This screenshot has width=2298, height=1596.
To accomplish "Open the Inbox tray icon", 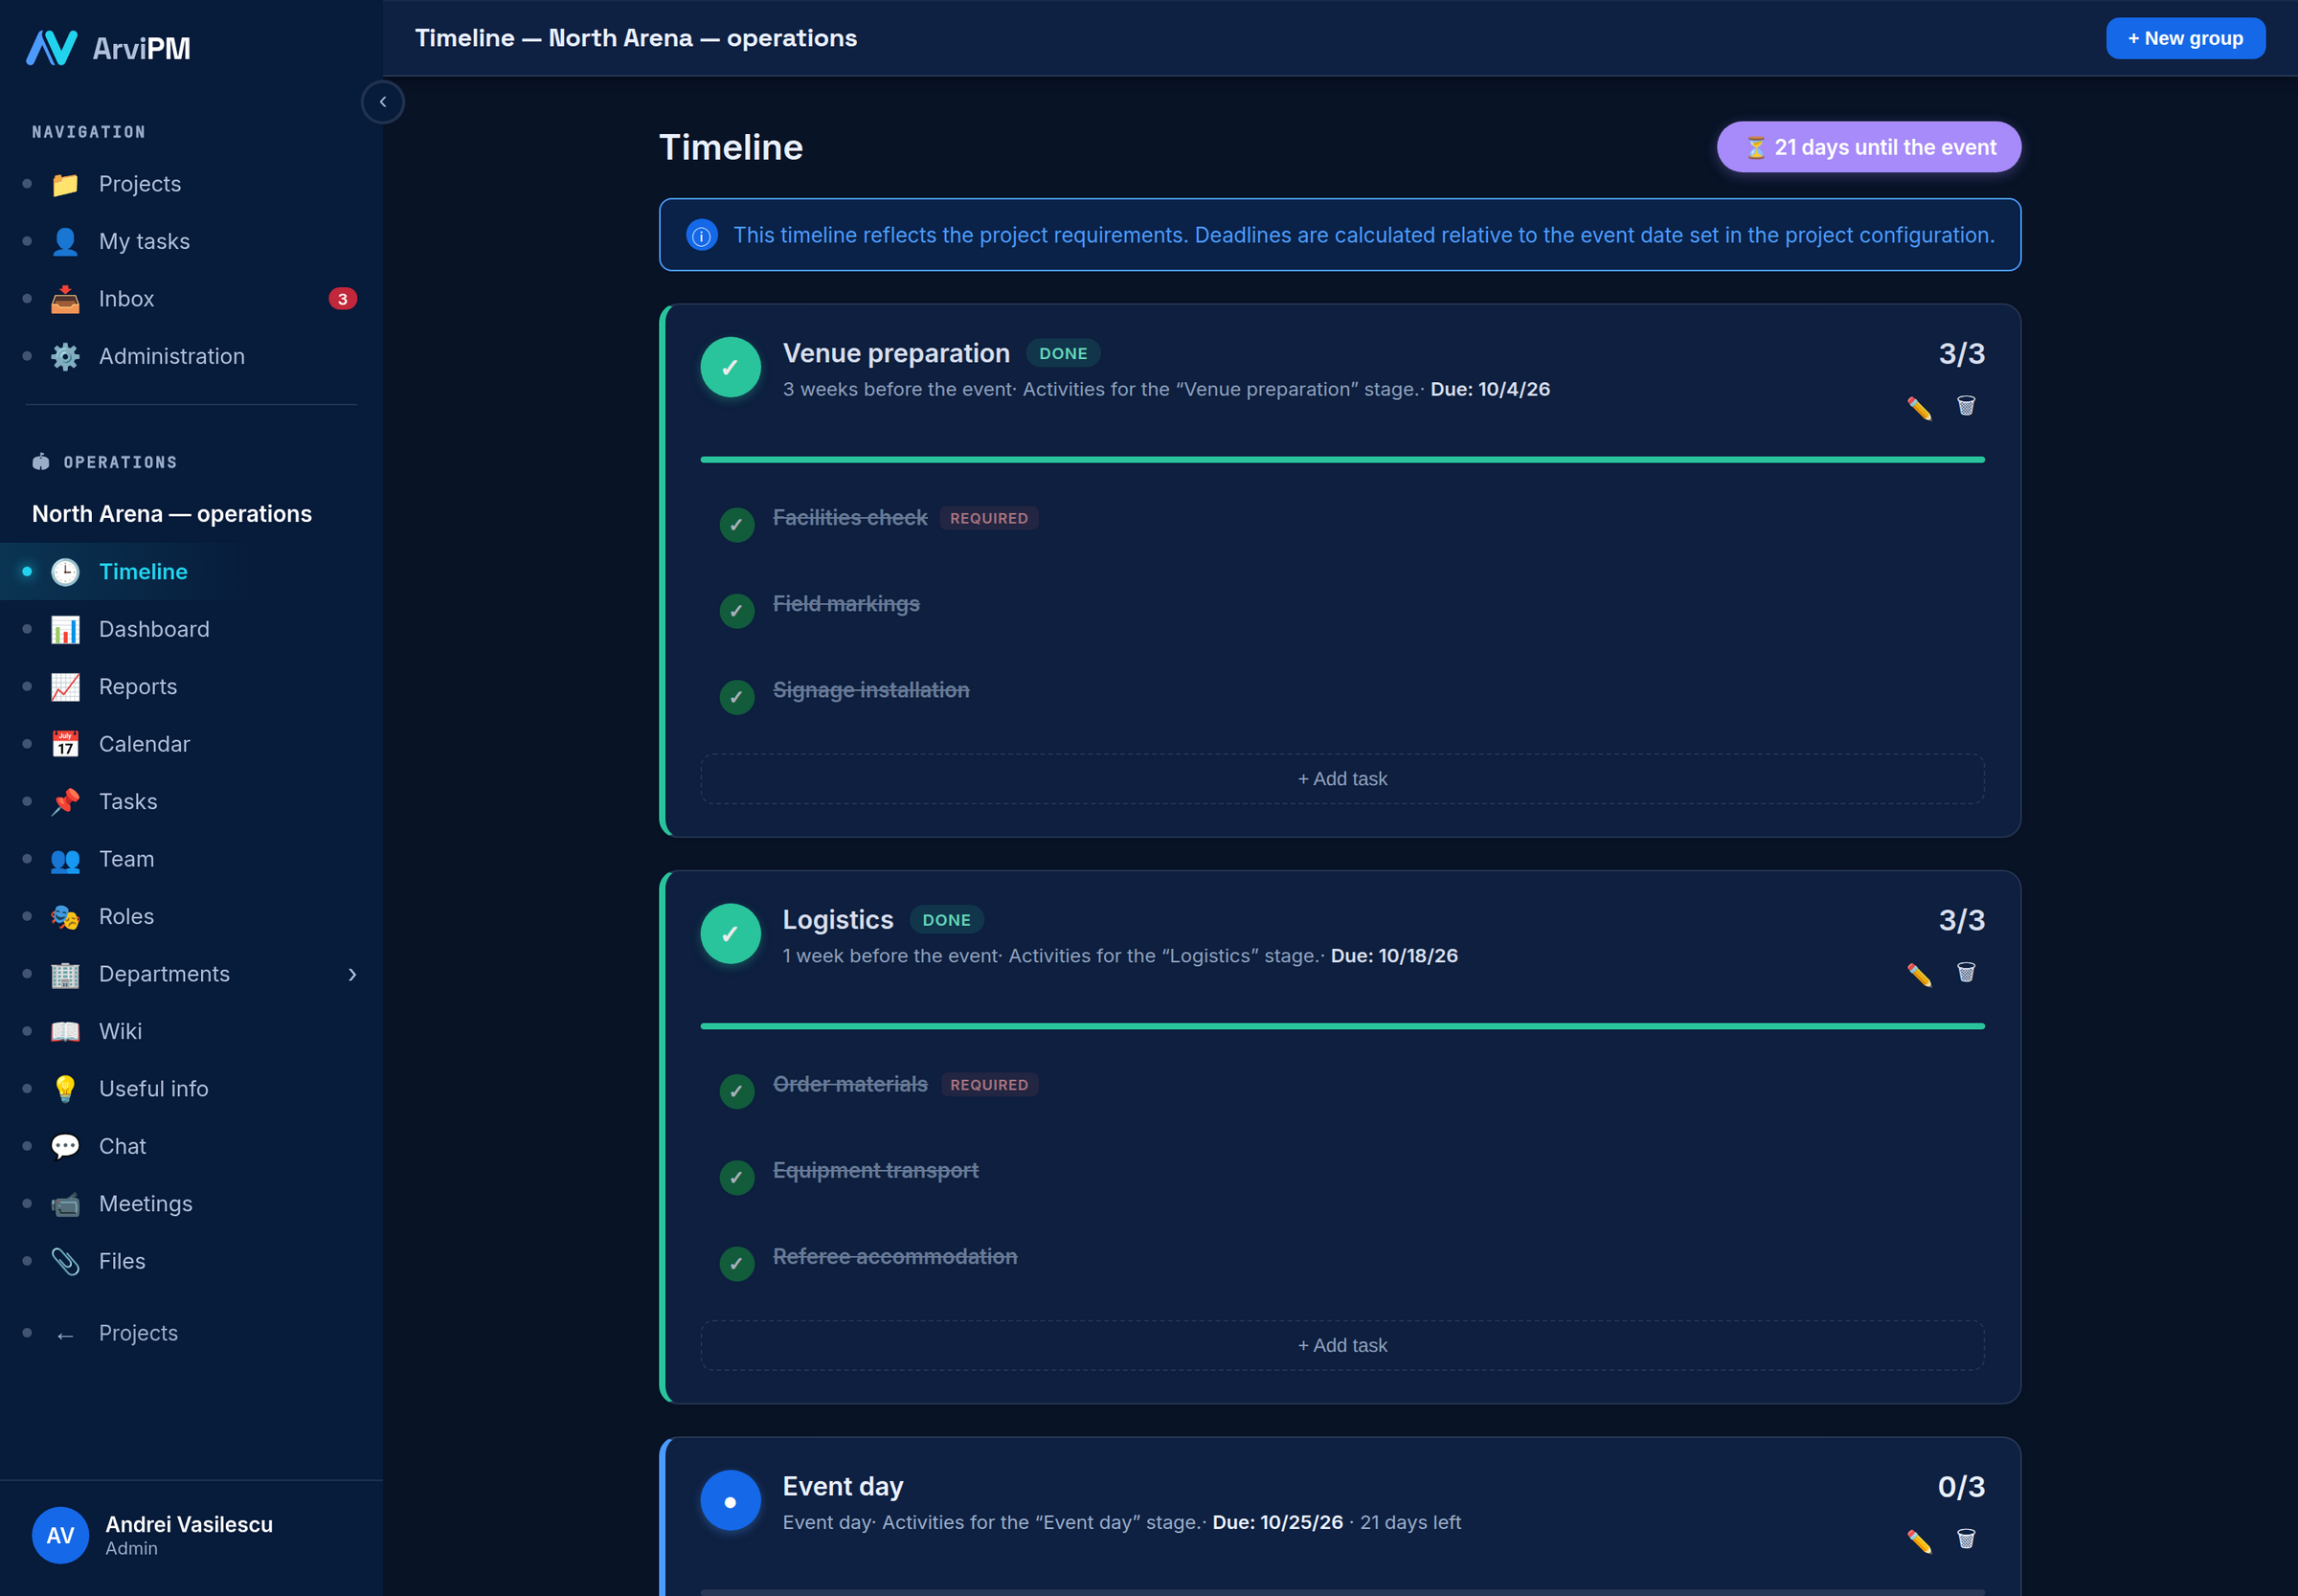I will 65,299.
